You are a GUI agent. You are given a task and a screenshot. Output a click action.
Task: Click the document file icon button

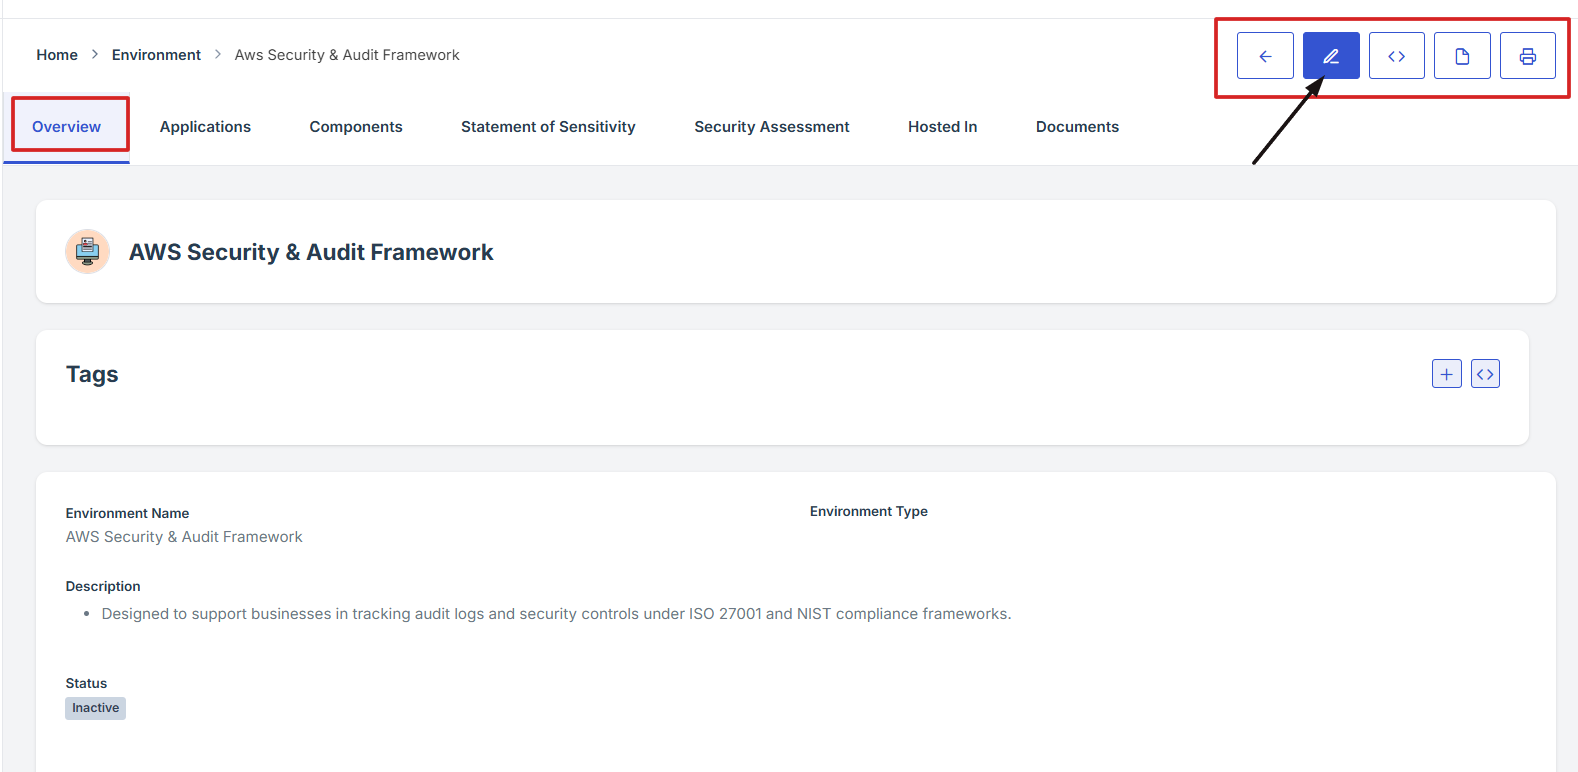tap(1462, 56)
